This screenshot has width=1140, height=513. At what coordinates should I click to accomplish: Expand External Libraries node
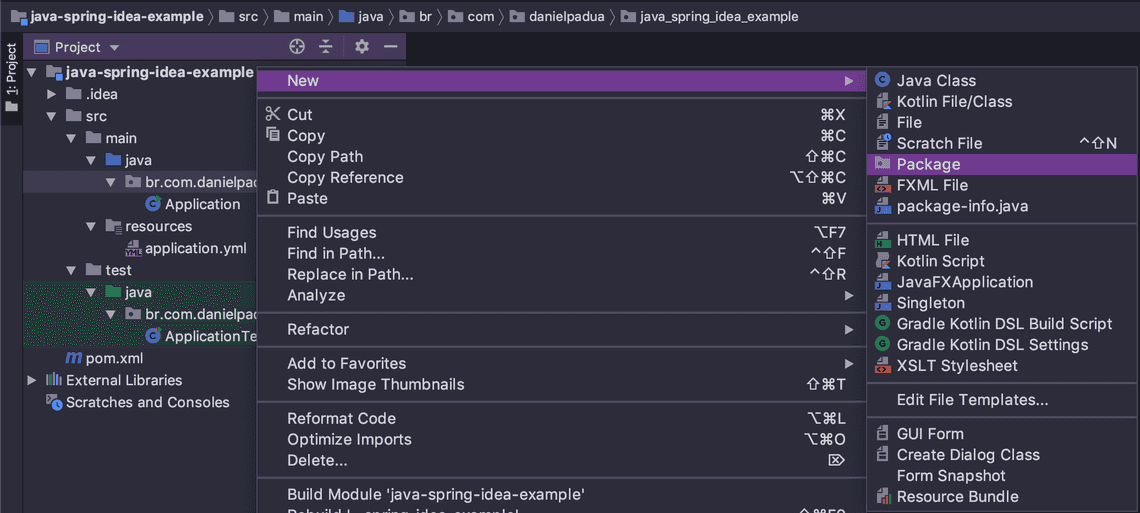[x=31, y=380]
